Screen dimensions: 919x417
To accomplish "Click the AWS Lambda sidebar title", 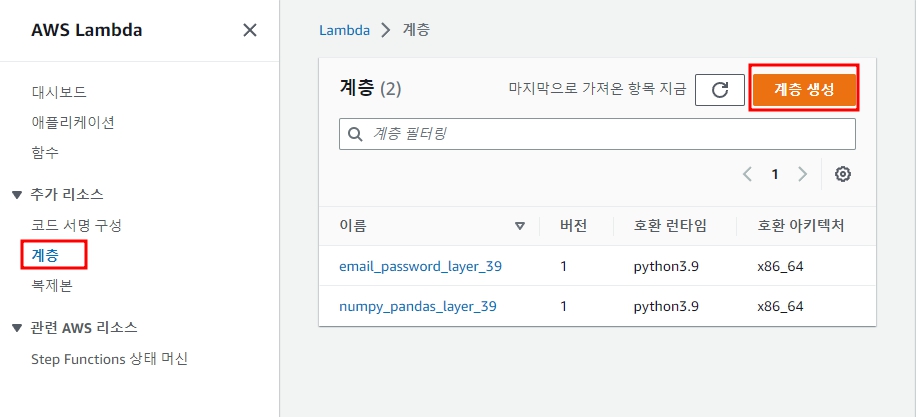I will 87,30.
